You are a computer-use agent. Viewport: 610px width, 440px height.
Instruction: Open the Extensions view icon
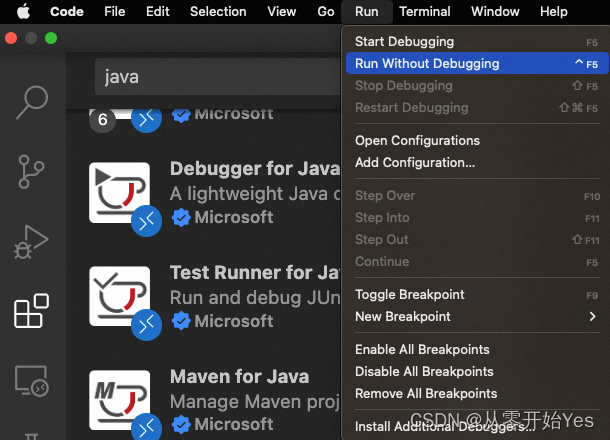point(32,311)
